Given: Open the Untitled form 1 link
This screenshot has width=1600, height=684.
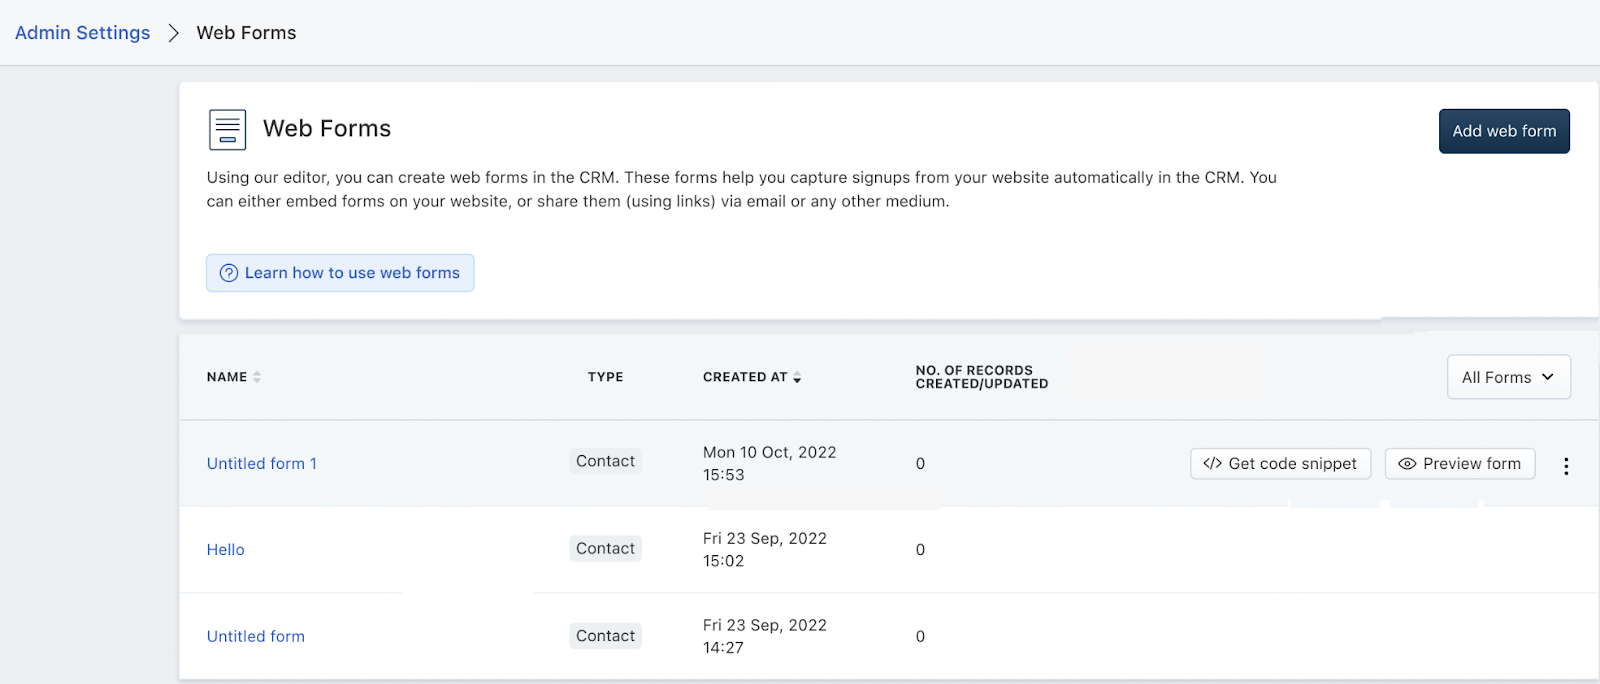Looking at the screenshot, I should coord(261,464).
